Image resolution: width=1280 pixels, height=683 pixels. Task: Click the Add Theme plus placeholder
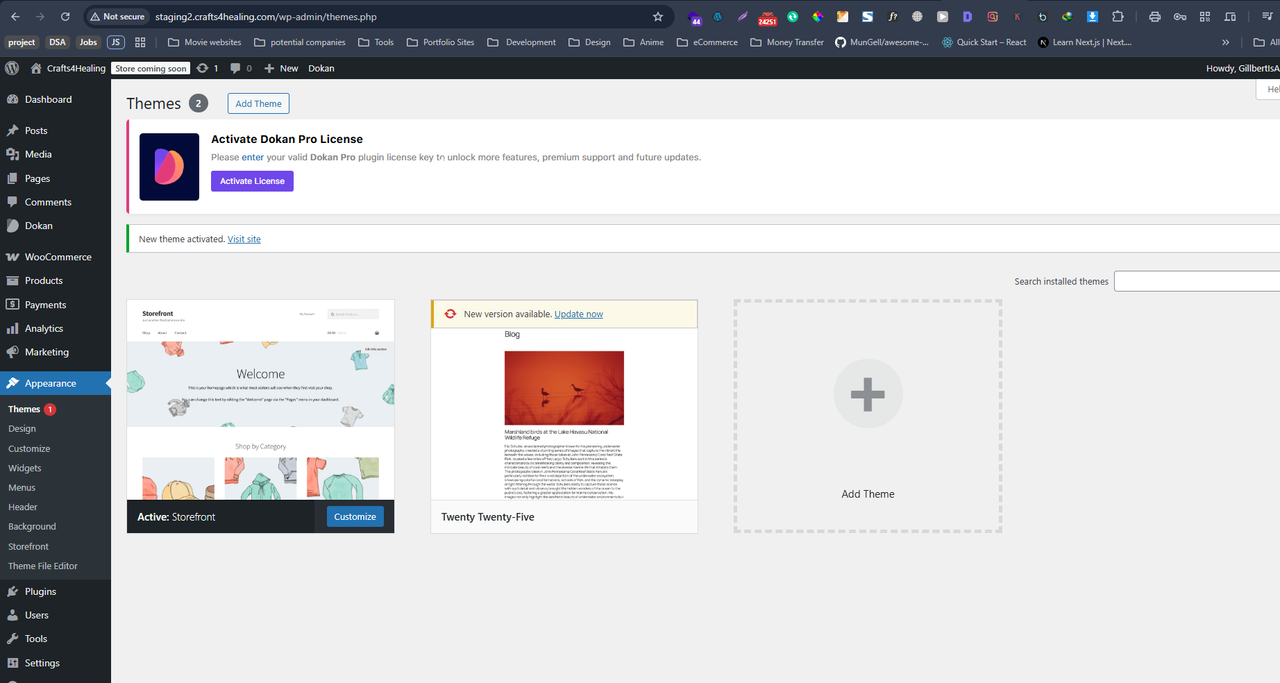[868, 415]
